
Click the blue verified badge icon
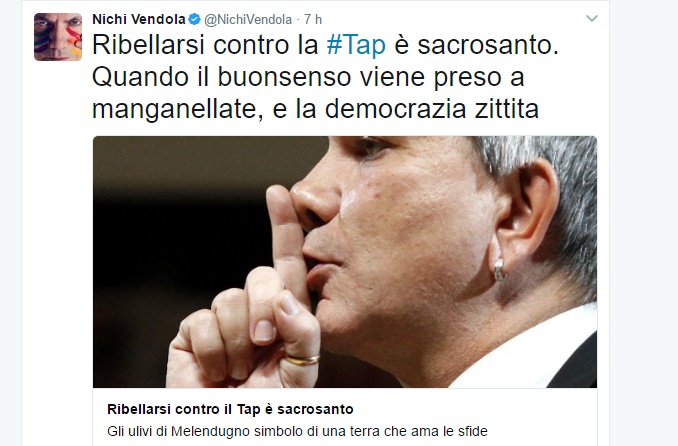pyautogui.click(x=195, y=19)
